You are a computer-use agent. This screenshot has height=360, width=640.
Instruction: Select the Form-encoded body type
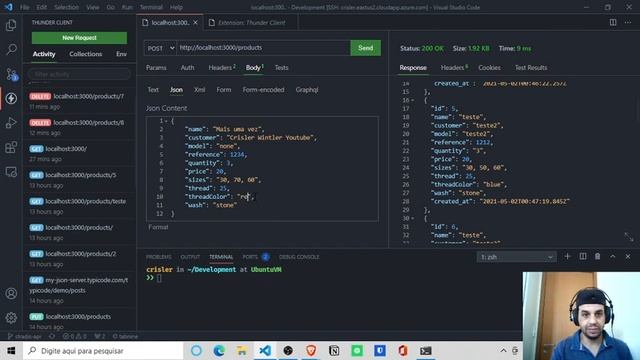click(x=263, y=90)
